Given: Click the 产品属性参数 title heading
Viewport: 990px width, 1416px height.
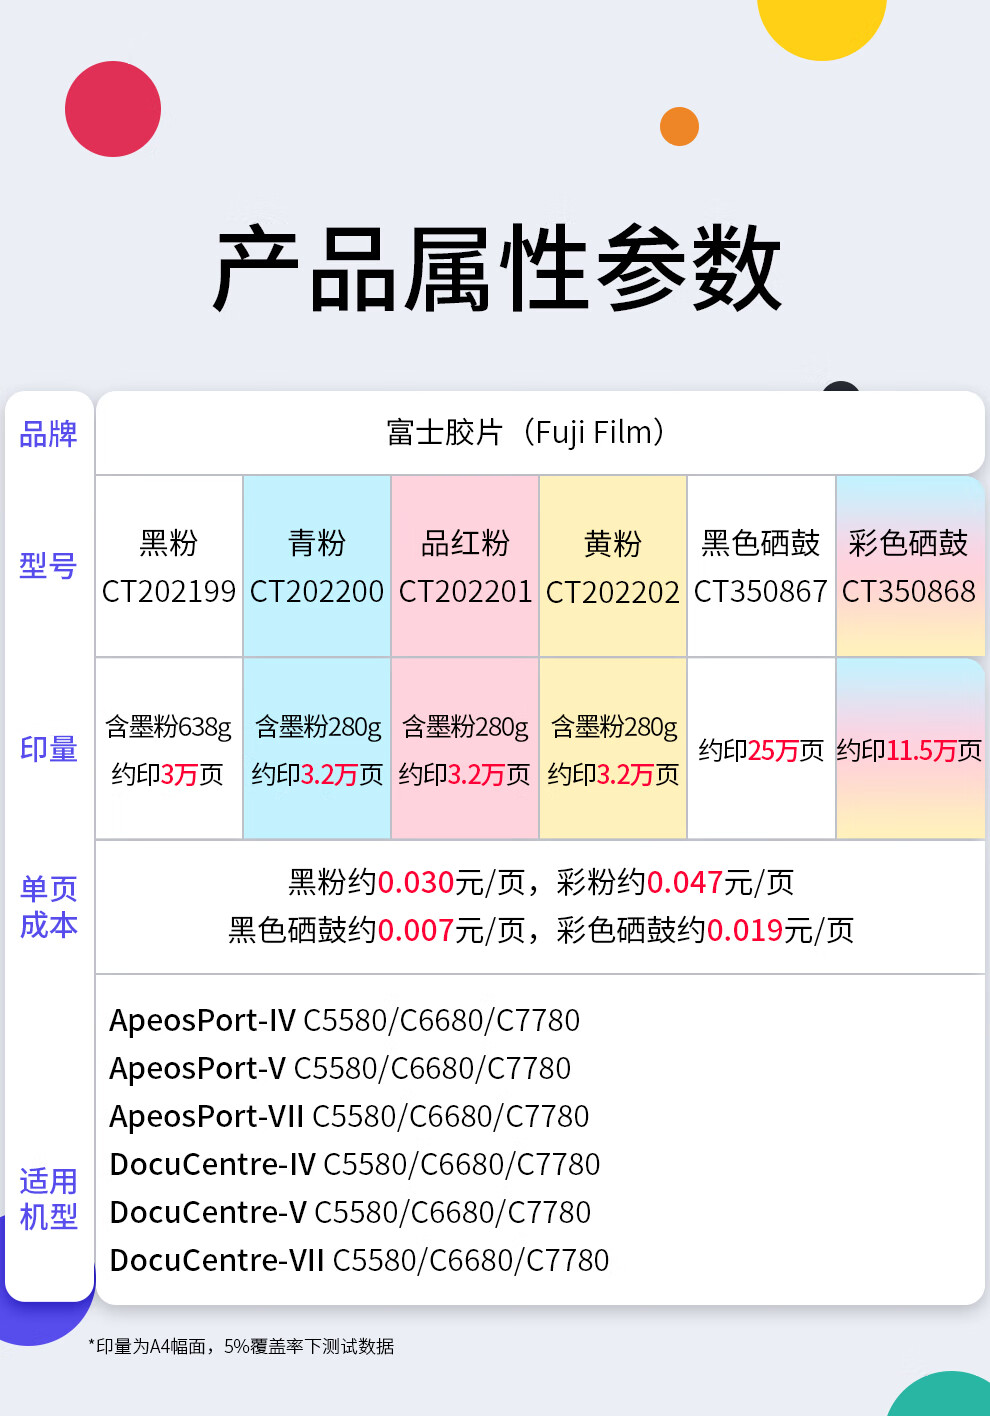Looking at the screenshot, I should [x=496, y=268].
